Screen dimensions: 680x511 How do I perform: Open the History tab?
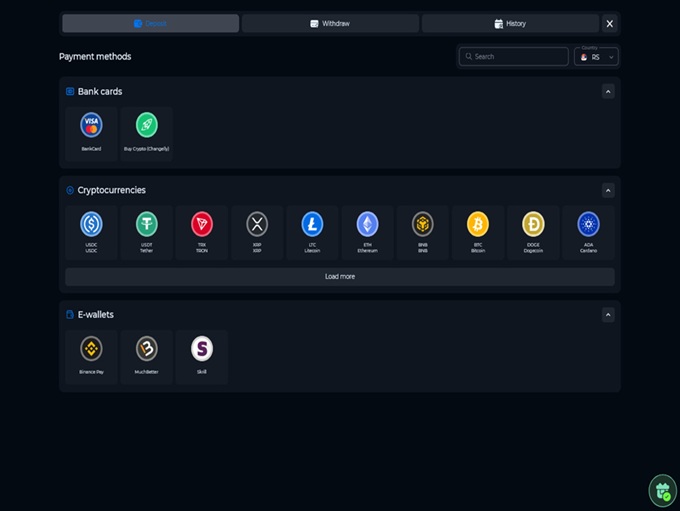coord(509,23)
